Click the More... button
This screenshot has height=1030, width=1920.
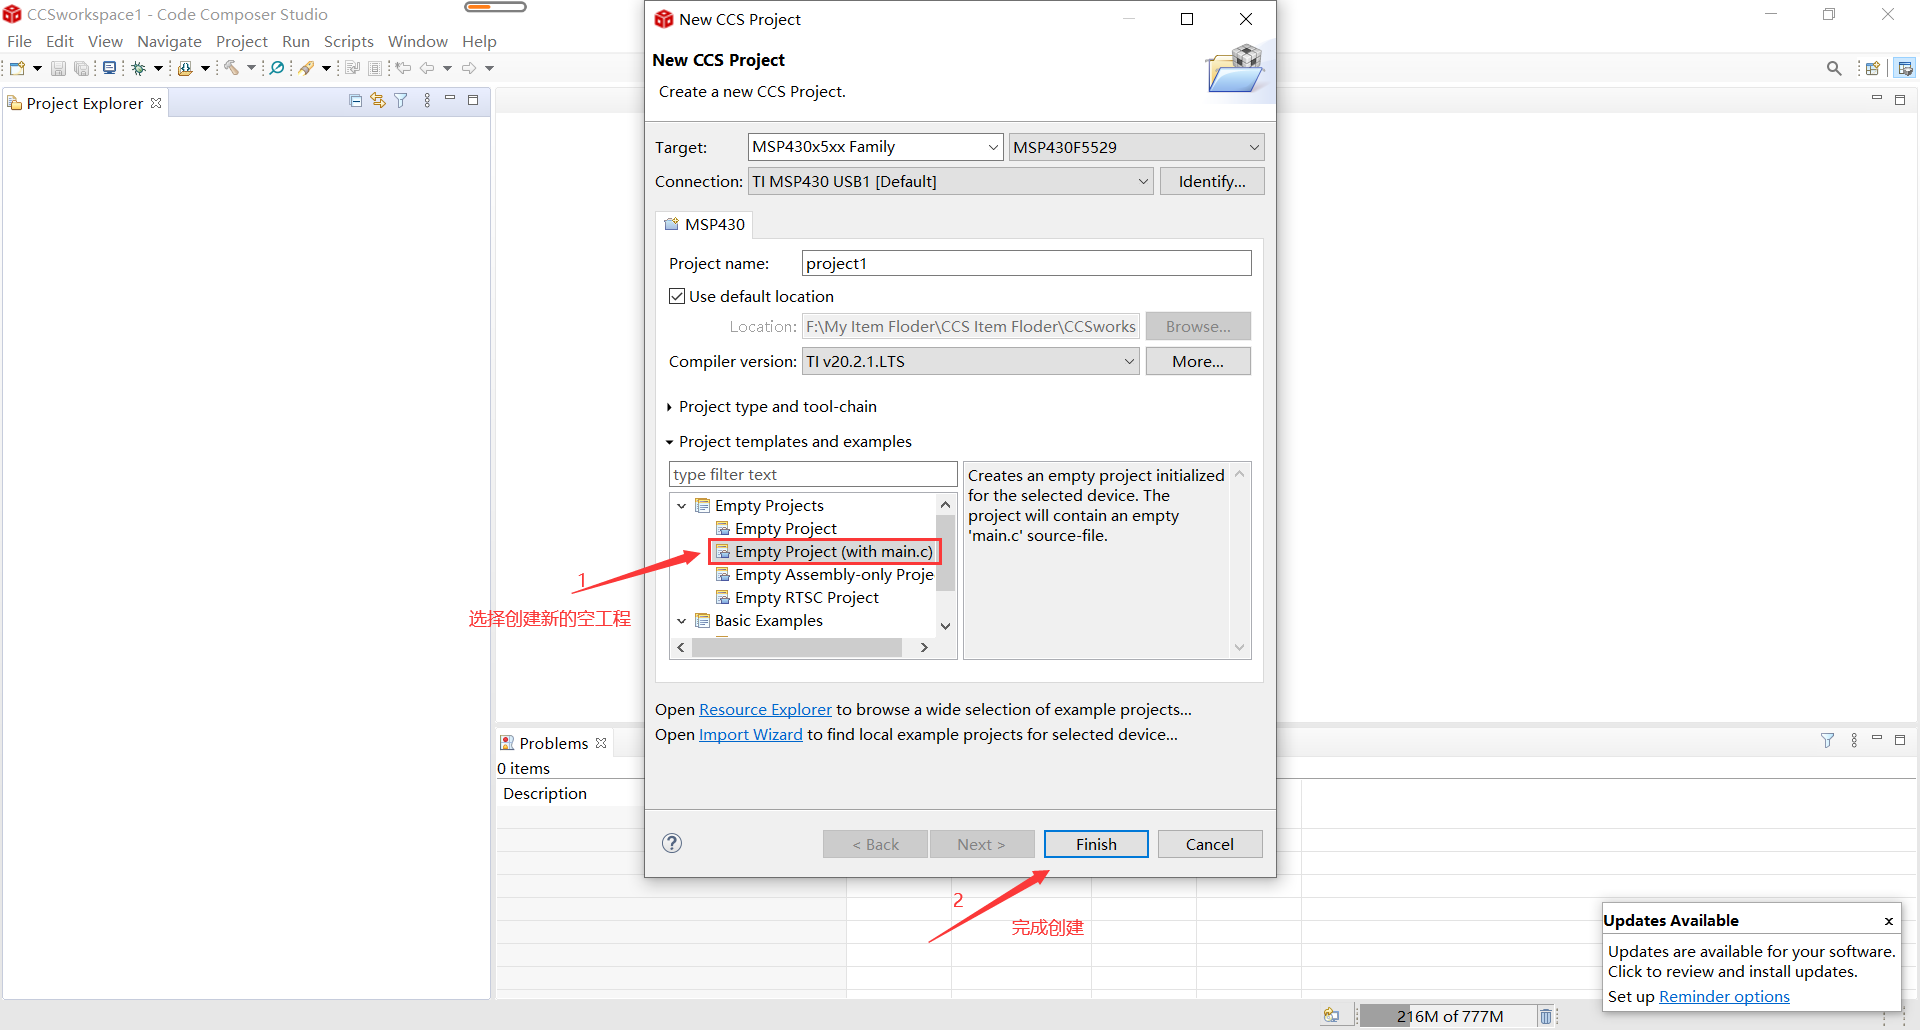[x=1198, y=361]
